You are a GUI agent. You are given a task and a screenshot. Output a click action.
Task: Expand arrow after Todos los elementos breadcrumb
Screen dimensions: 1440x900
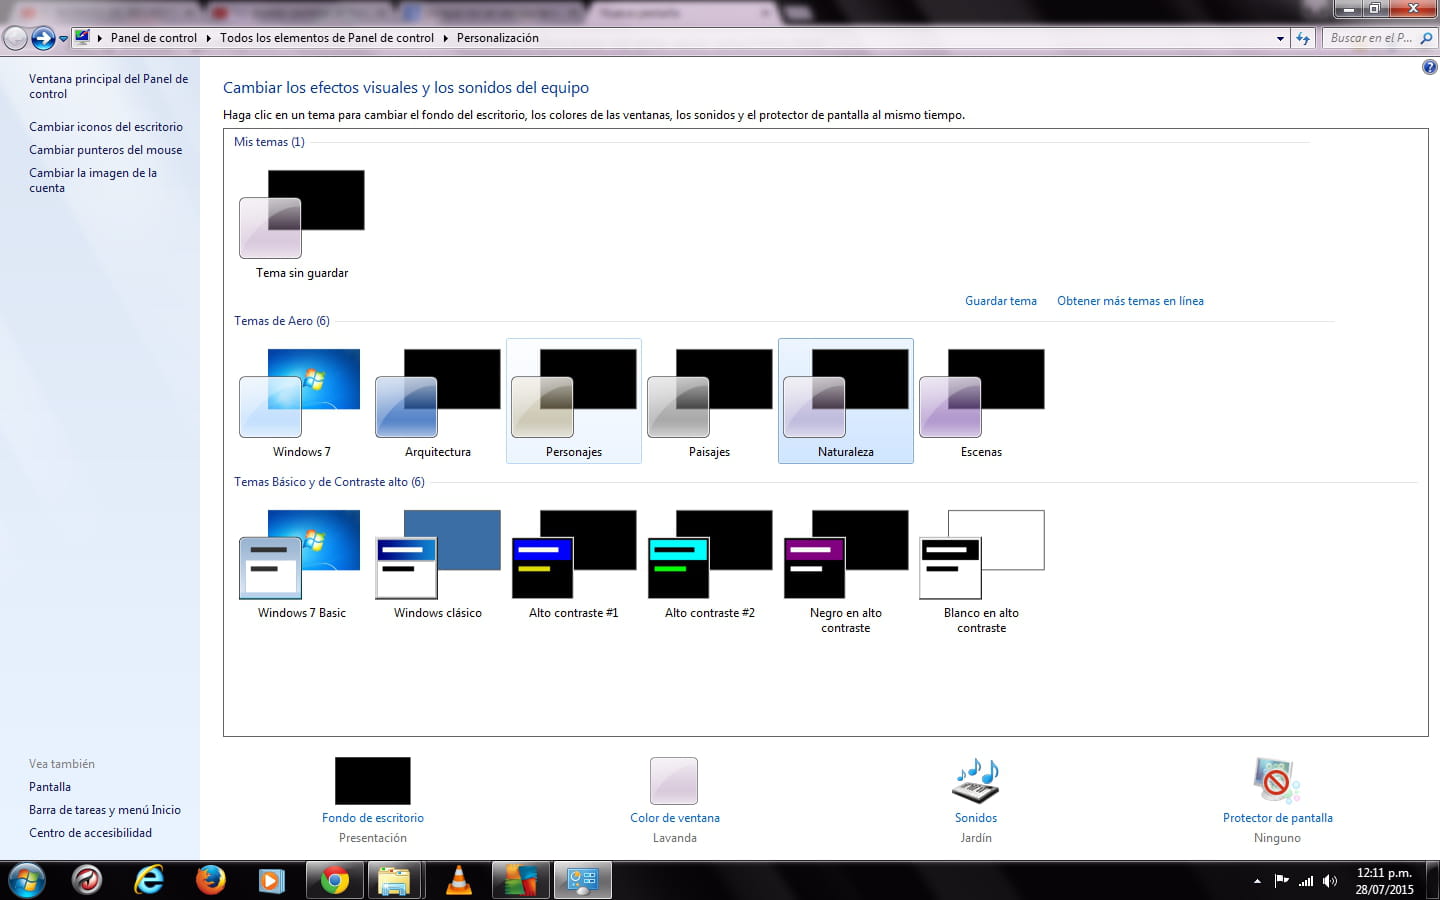tap(445, 38)
